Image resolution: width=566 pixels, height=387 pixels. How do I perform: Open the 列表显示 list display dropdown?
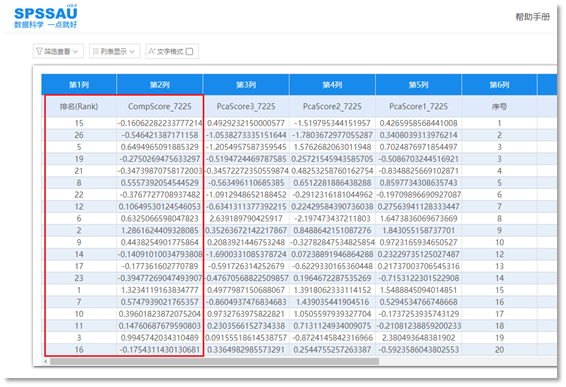tap(114, 51)
